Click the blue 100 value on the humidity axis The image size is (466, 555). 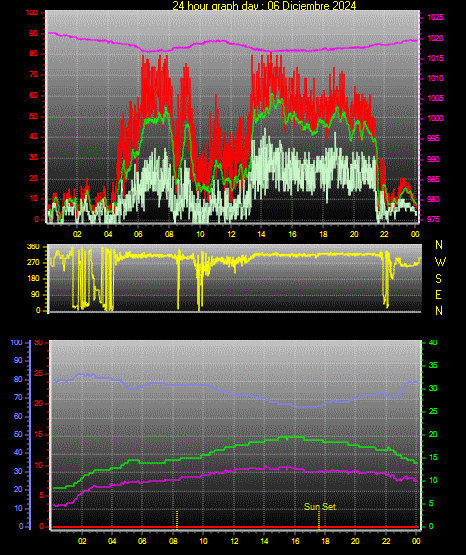pyautogui.click(x=17, y=343)
